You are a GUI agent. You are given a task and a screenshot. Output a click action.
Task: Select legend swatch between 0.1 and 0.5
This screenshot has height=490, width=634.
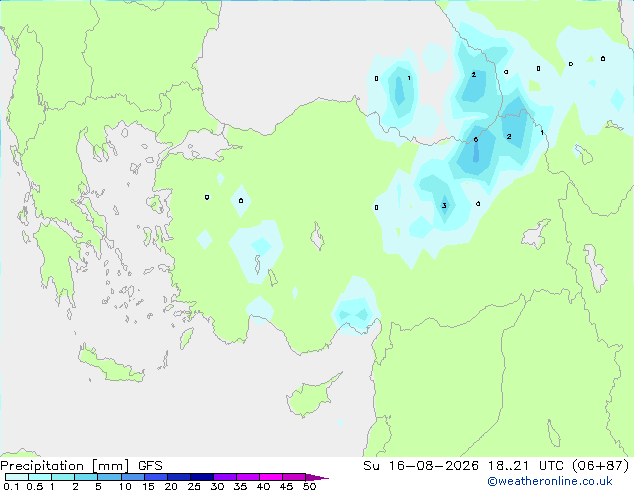17,477
